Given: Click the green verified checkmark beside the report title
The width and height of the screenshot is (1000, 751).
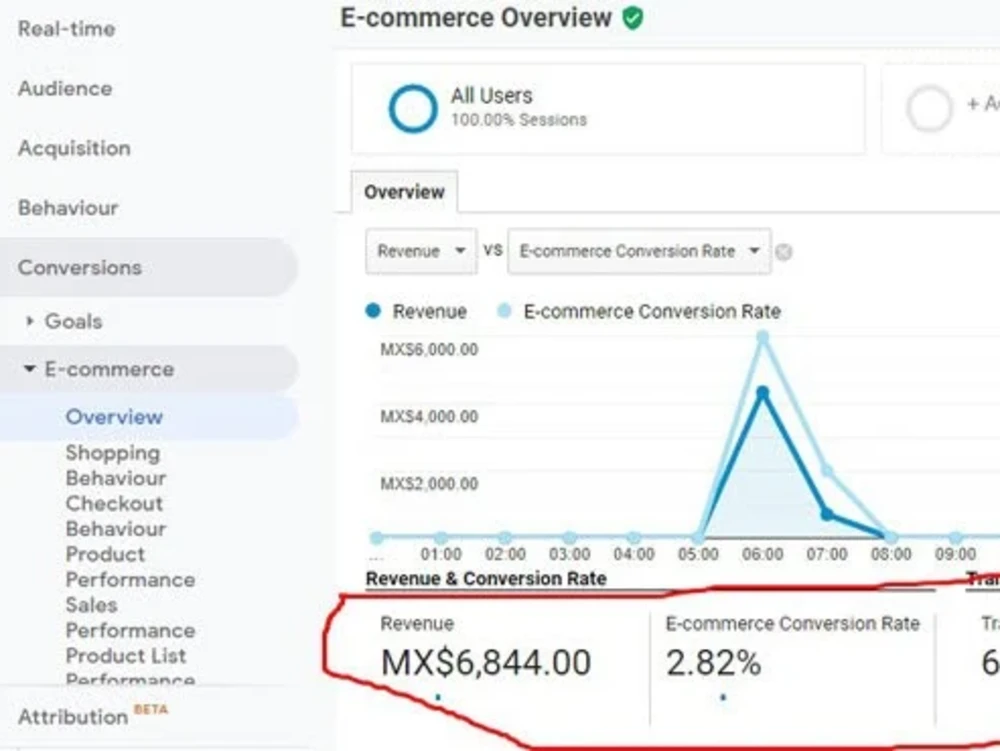Looking at the screenshot, I should (631, 18).
